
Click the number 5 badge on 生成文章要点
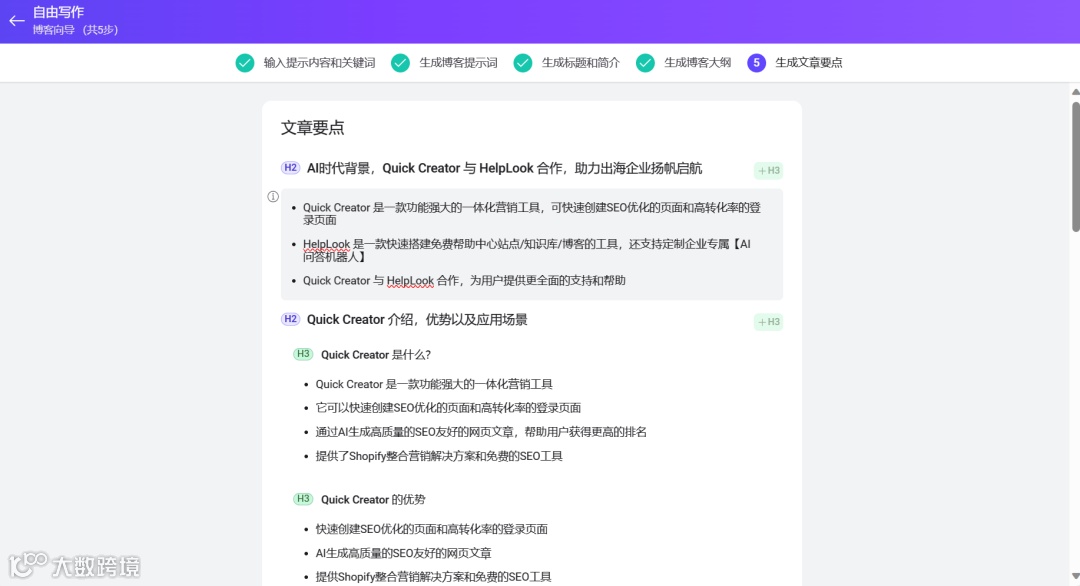point(755,62)
